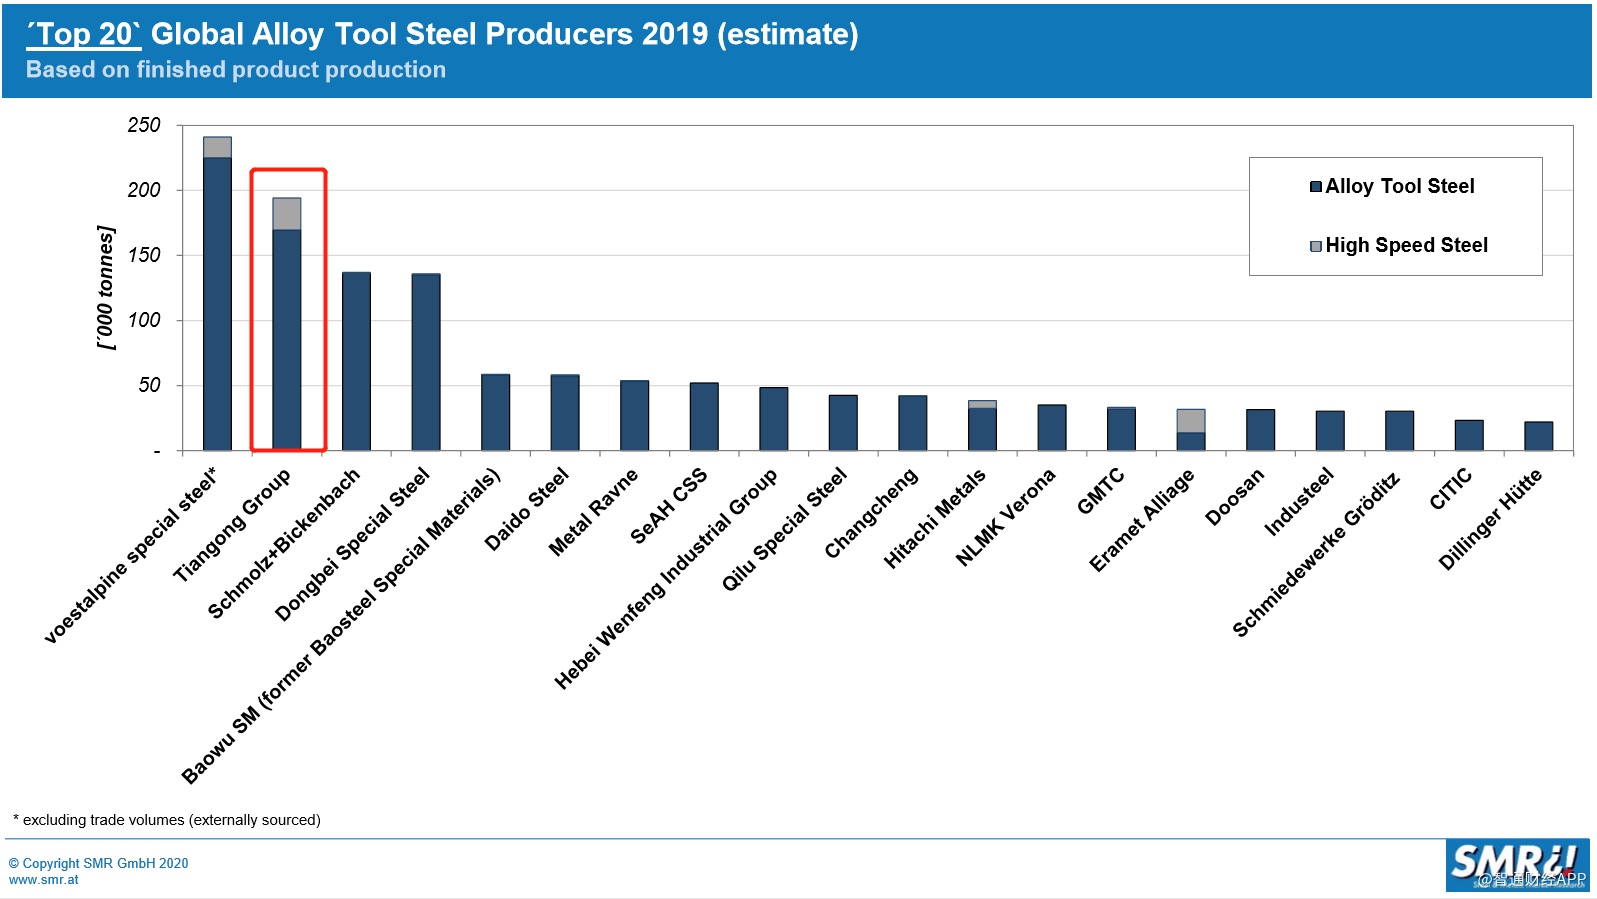Screen dimensions: 1597x899
Task: Click the 'Copyright SMR GmbH 2020' notice
Action: (x=98, y=864)
